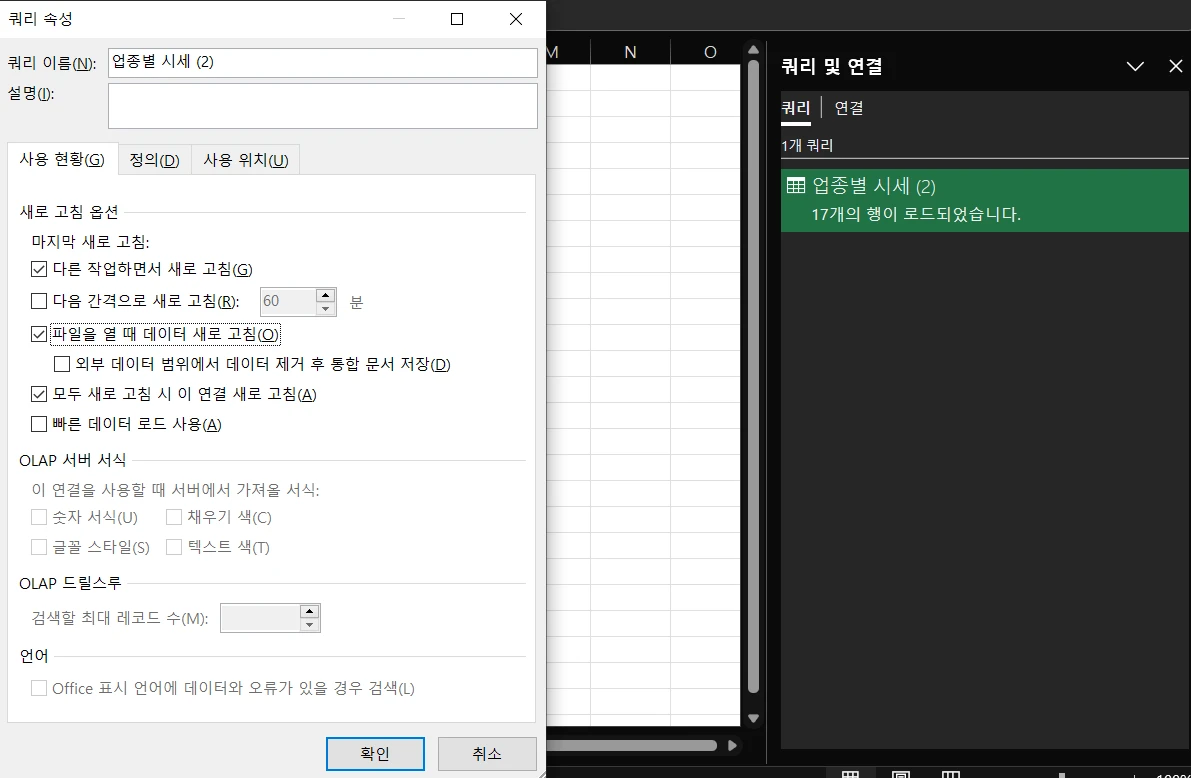Switch to Page Layout view icon
The width and height of the screenshot is (1191, 778).
coord(901,774)
